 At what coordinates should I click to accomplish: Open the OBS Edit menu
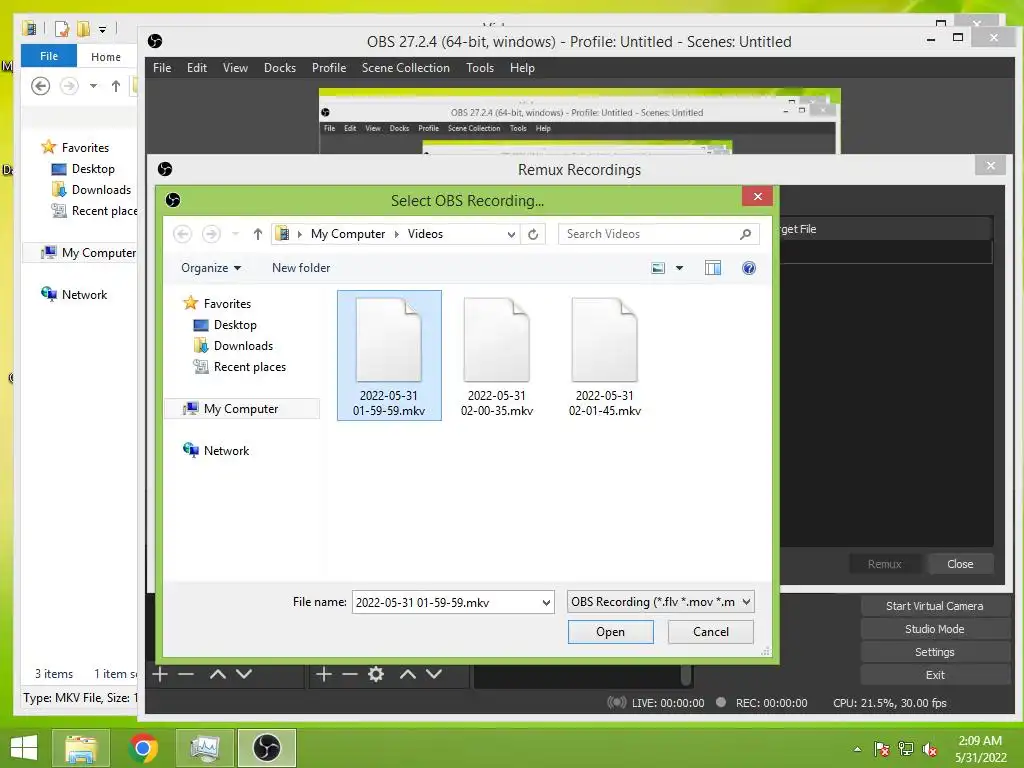pyautogui.click(x=197, y=68)
